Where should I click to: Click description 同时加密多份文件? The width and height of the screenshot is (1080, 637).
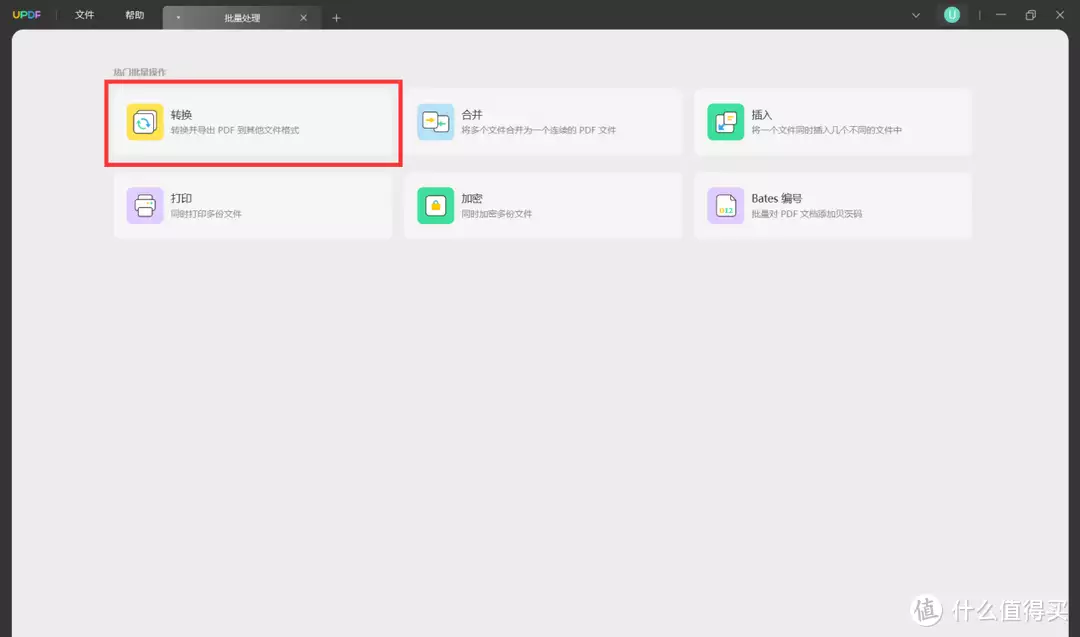tap(497, 214)
